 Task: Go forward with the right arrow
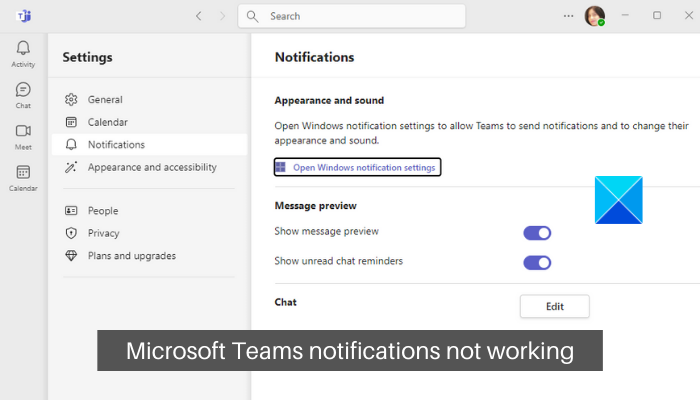[222, 16]
